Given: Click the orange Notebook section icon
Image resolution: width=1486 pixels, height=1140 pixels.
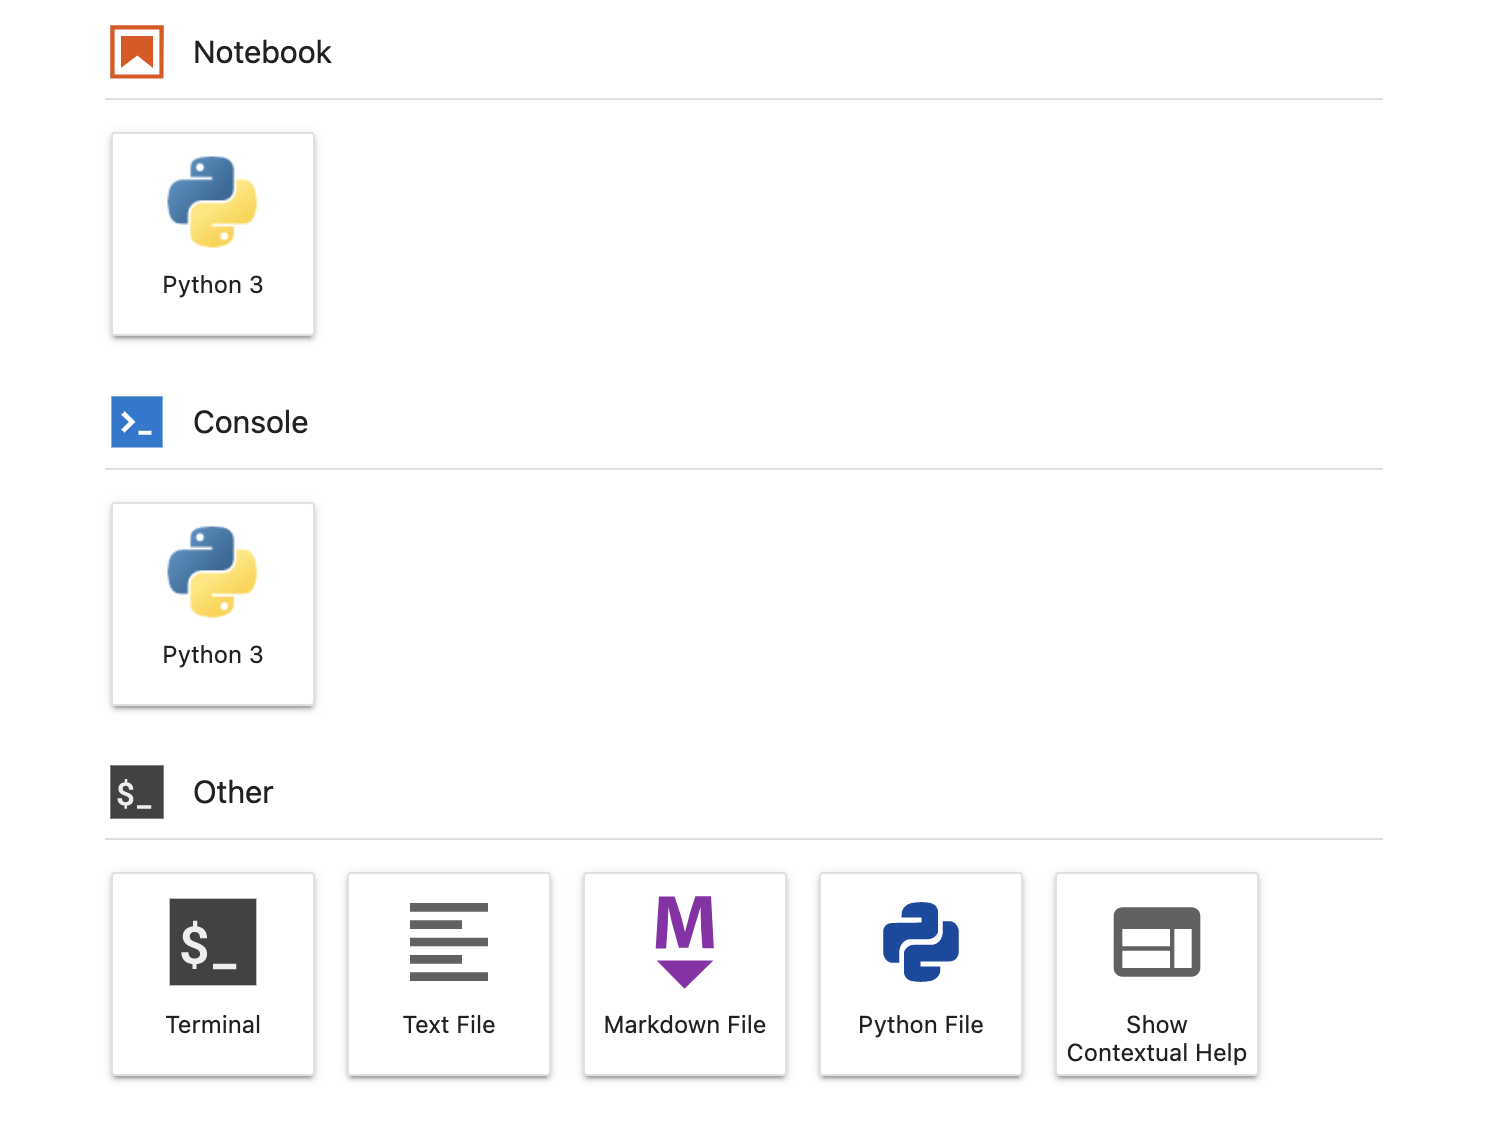Looking at the screenshot, I should 137,52.
